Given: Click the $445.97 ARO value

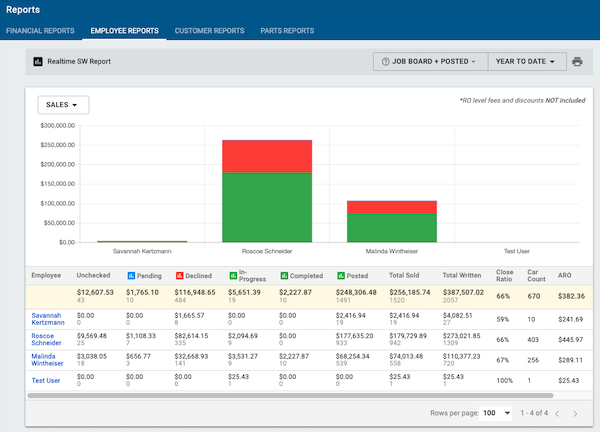Looking at the screenshot, I should (570, 340).
